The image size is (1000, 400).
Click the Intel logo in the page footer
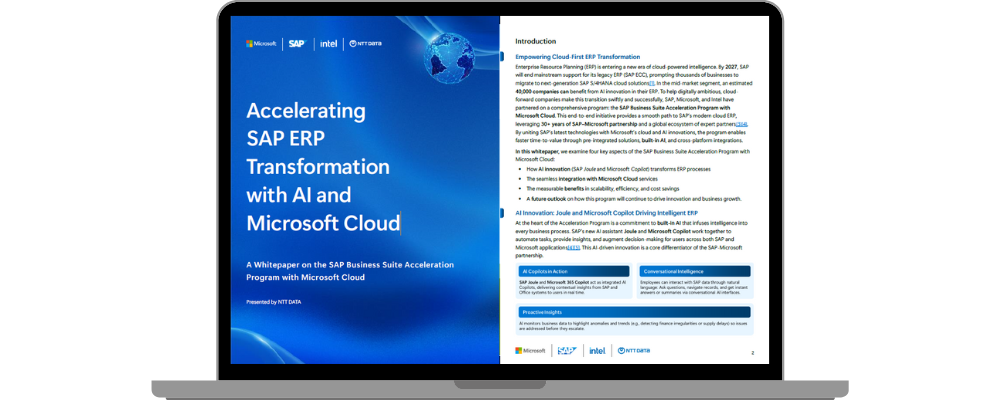[598, 350]
